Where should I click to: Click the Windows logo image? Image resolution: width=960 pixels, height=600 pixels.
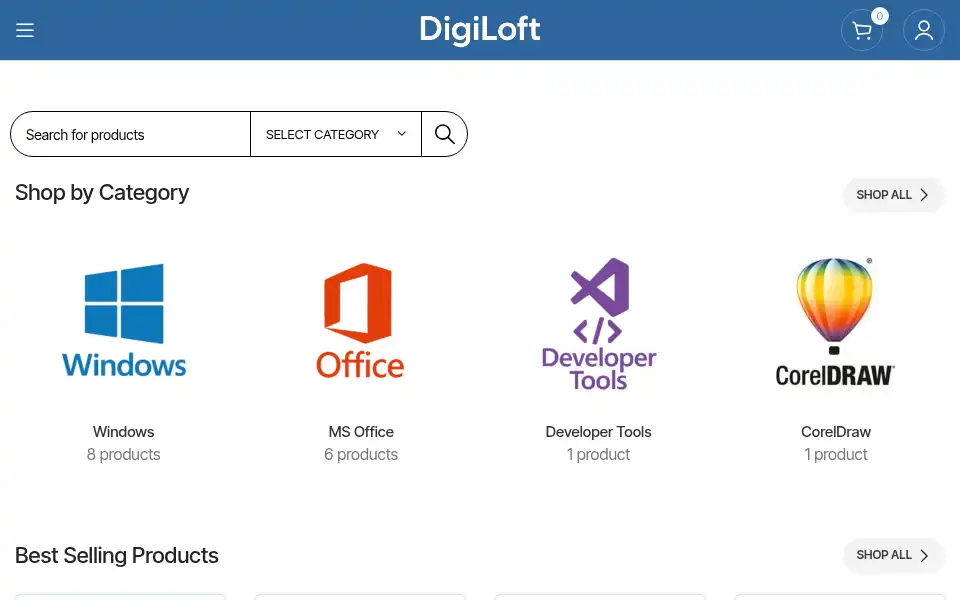(124, 320)
